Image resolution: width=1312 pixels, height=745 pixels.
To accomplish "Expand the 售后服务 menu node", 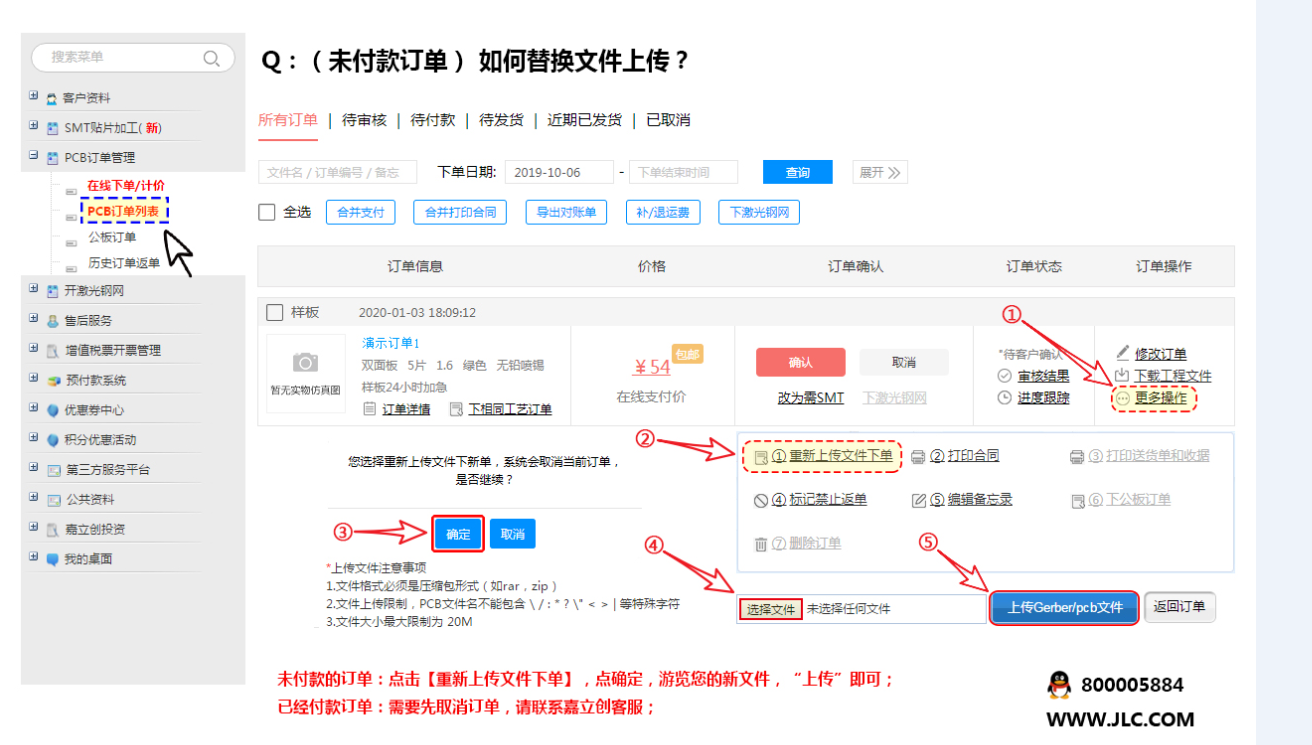I will [x=34, y=320].
